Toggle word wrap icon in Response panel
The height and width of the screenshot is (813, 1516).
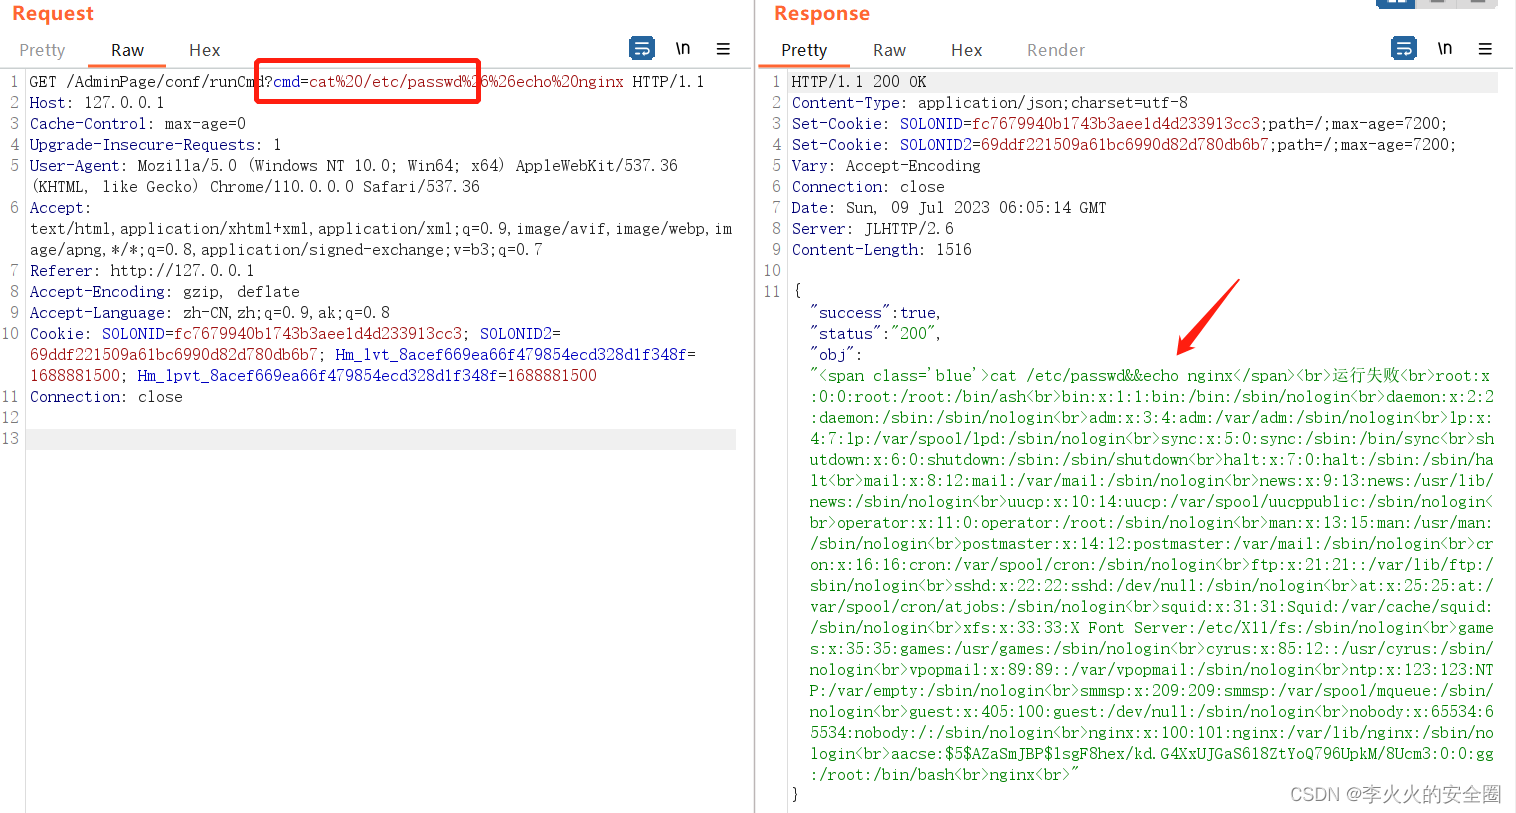1404,48
